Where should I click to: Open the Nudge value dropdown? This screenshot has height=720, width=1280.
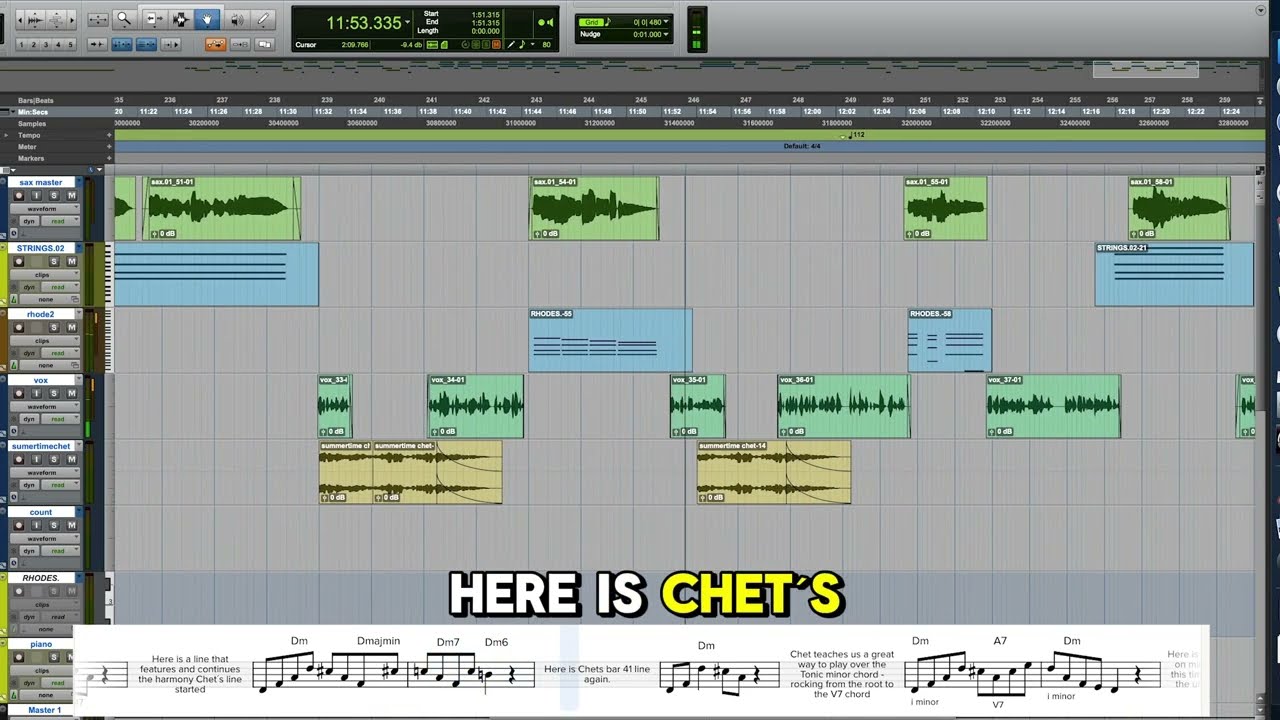[x=666, y=34]
